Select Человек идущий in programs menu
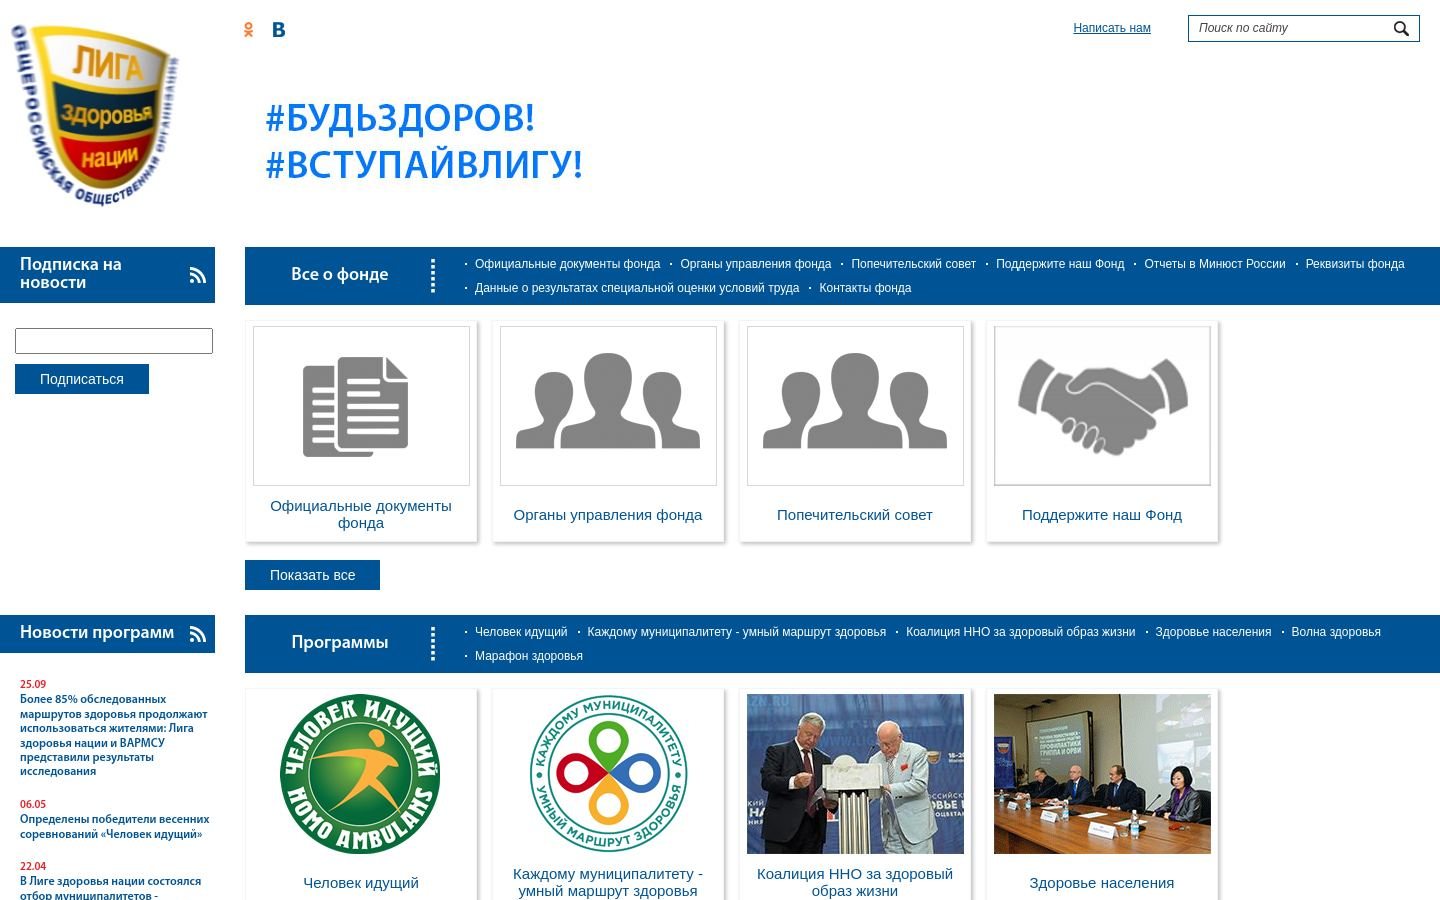 tap(521, 632)
